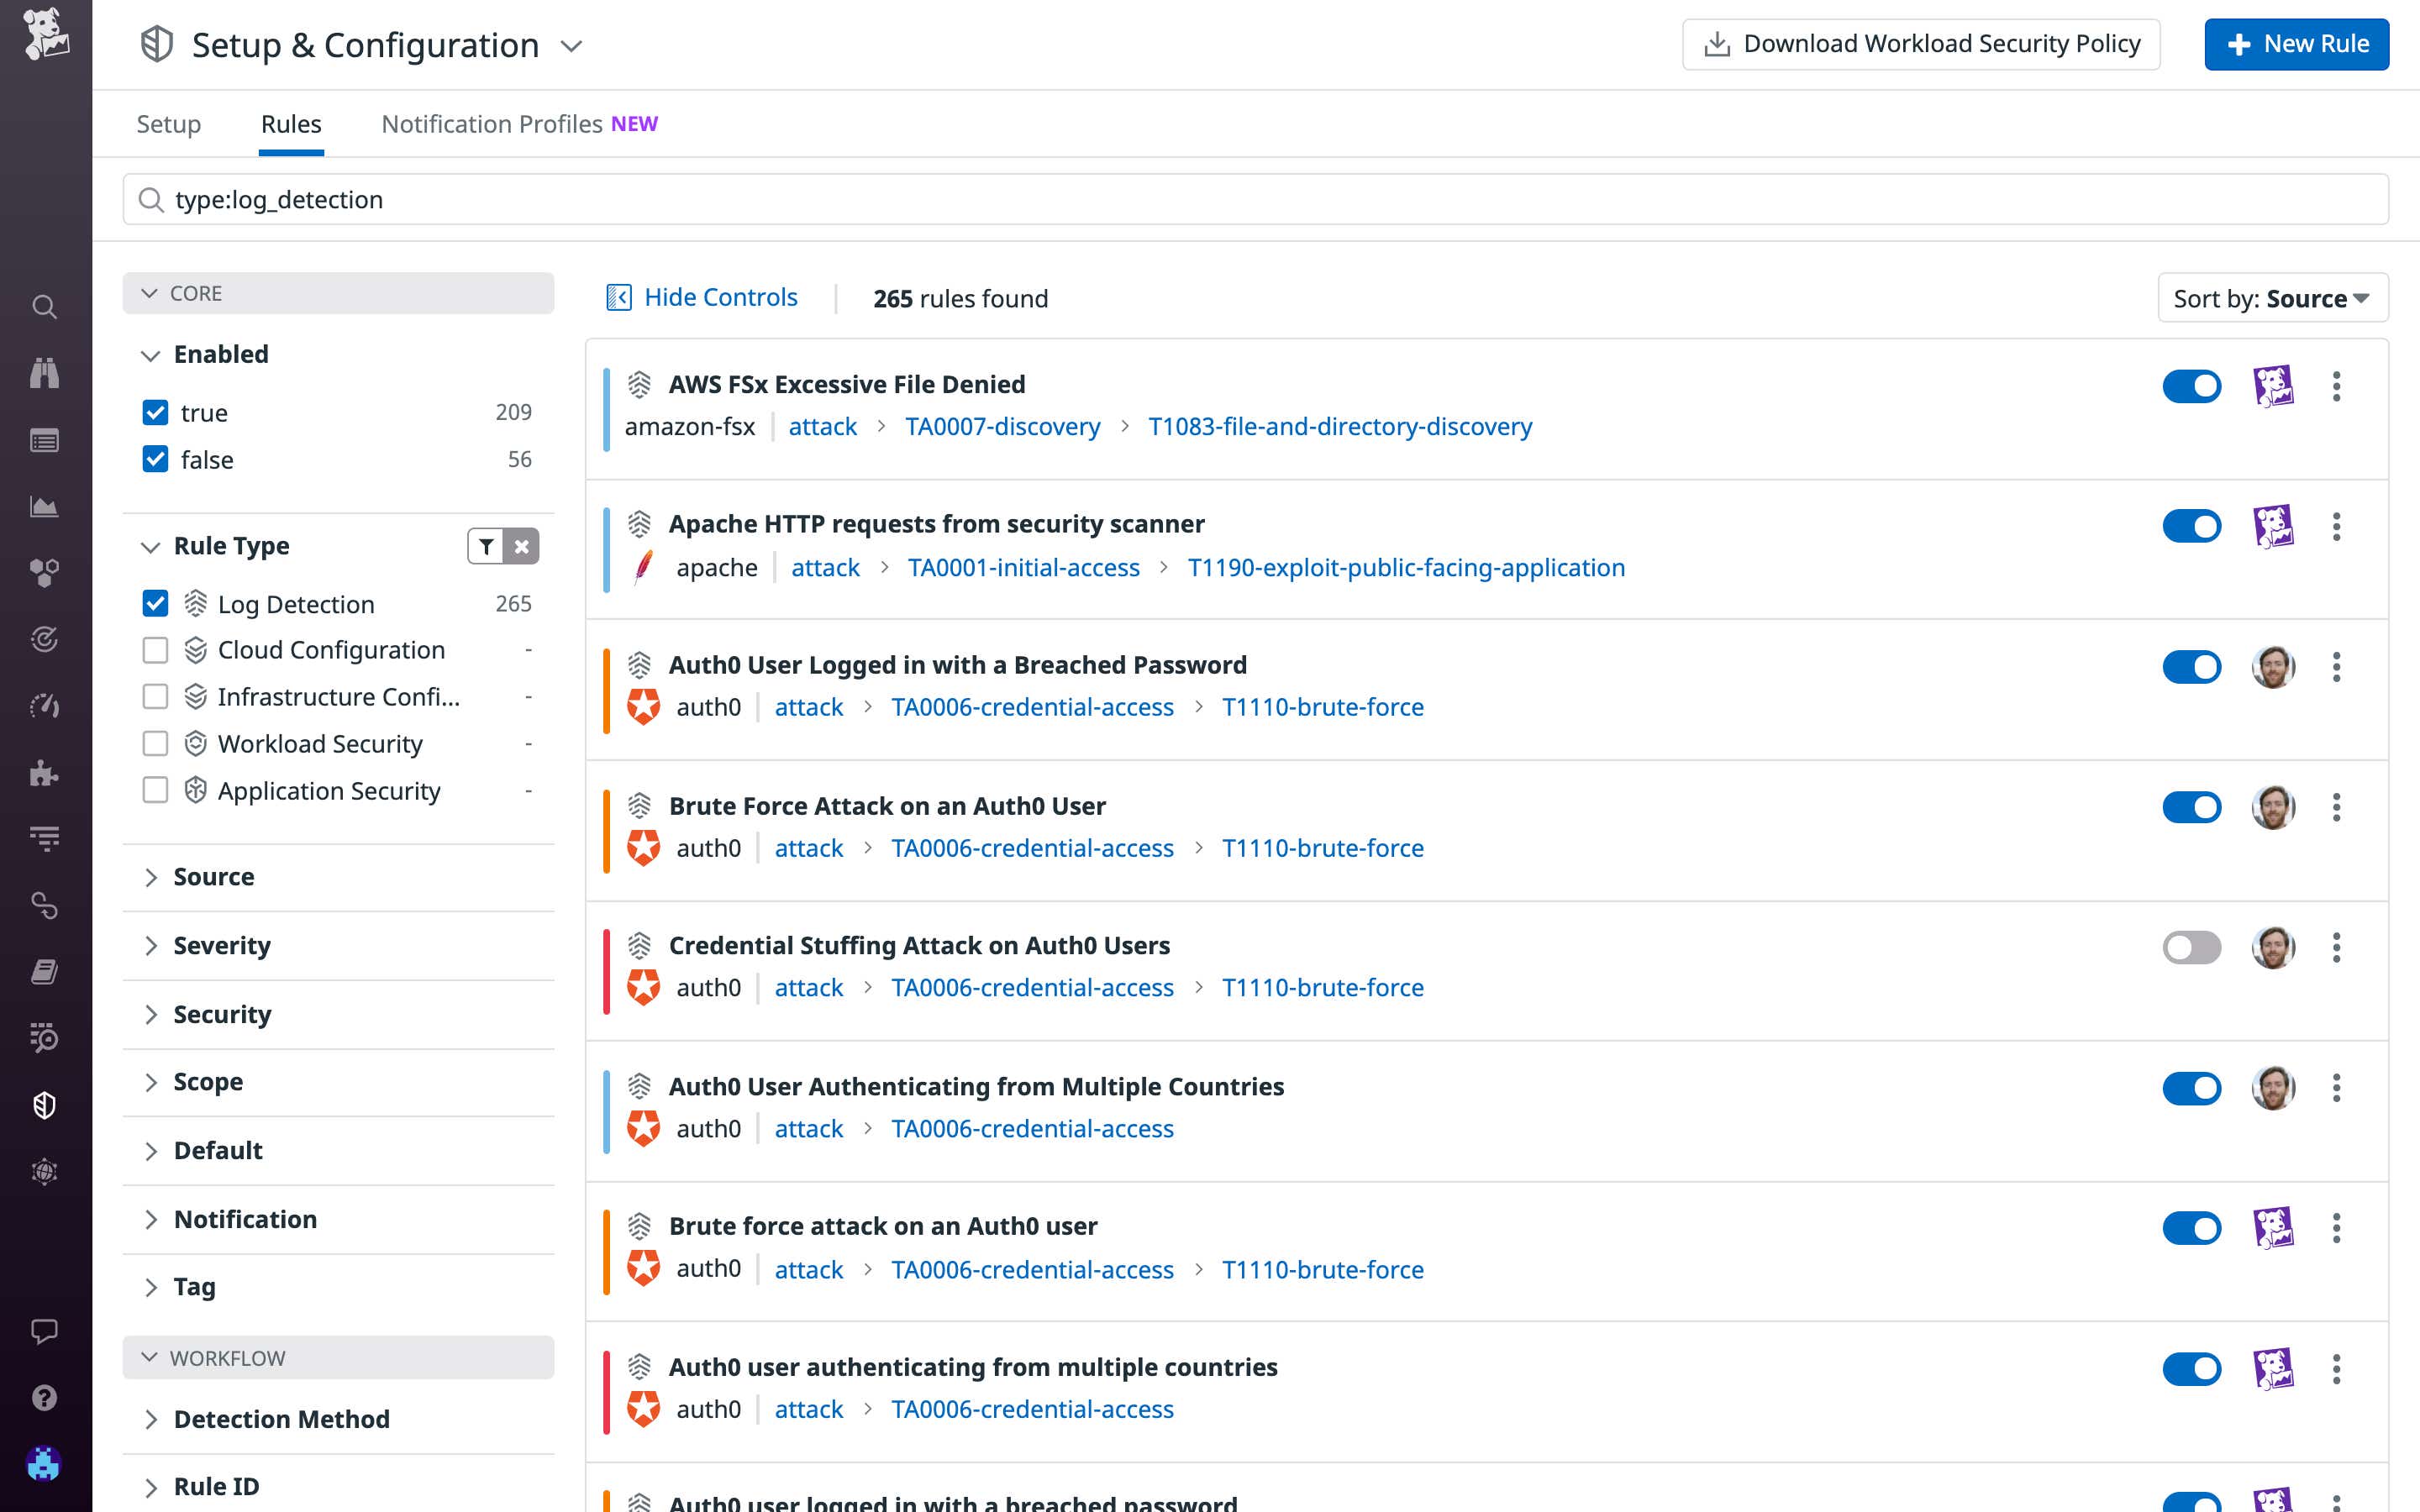Select the Rules tab
The height and width of the screenshot is (1512, 2420).
(291, 124)
